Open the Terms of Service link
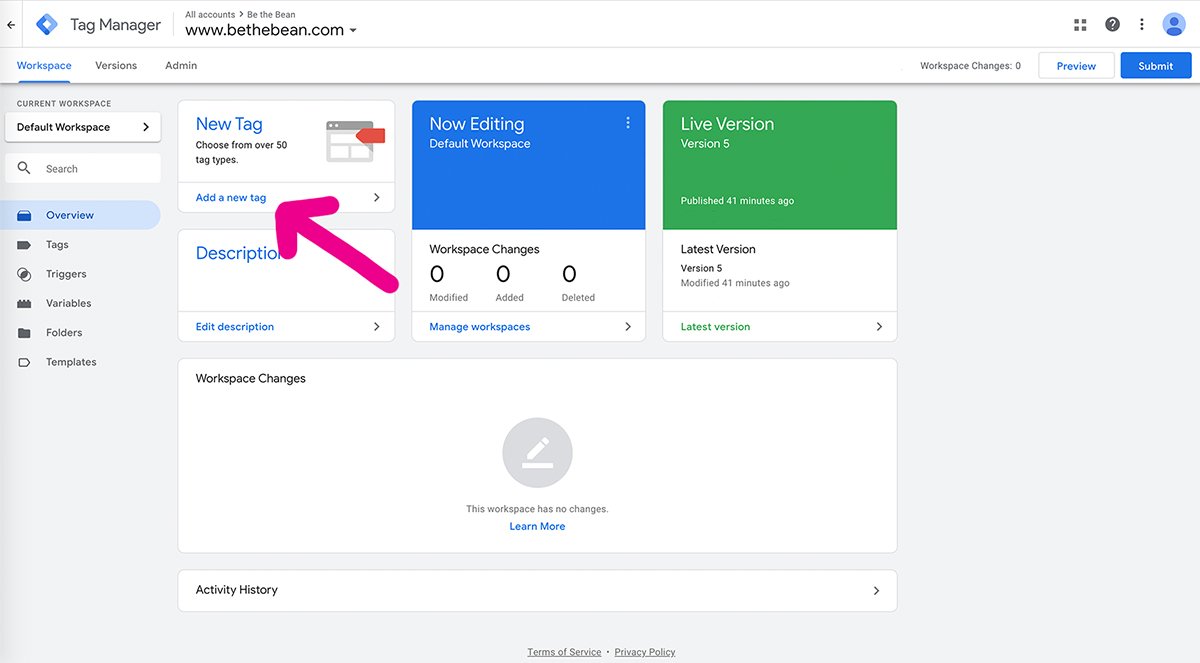The height and width of the screenshot is (663, 1200). (564, 652)
